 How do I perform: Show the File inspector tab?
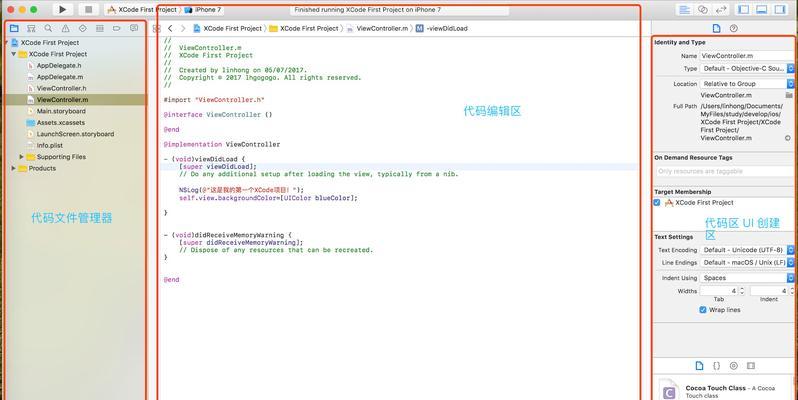(717, 28)
